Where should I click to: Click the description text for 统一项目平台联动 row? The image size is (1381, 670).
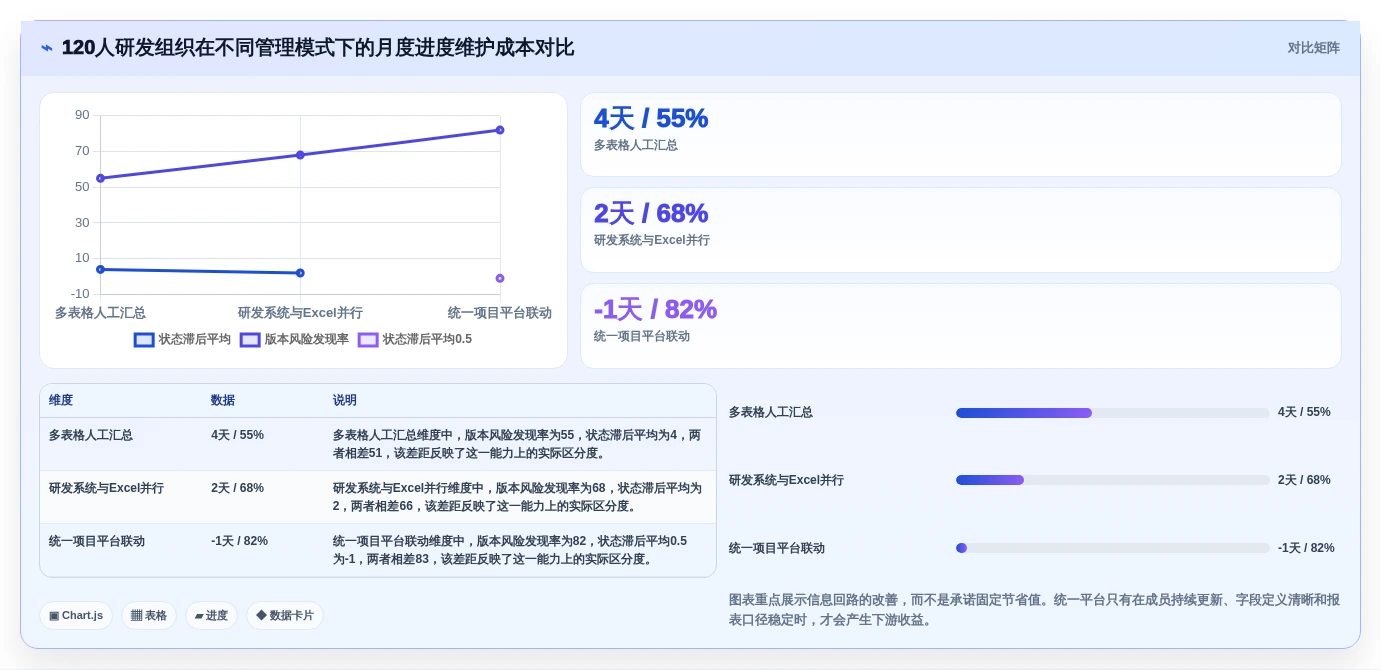[x=510, y=550]
